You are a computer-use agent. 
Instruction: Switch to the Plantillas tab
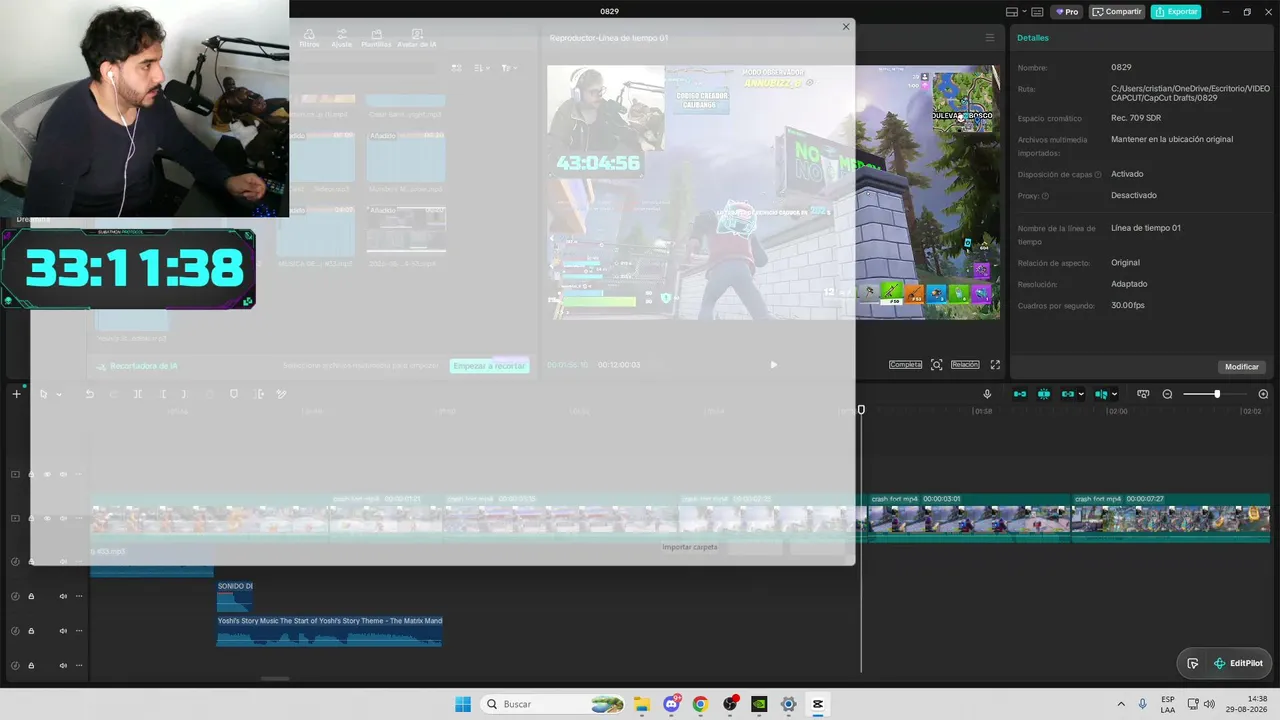point(376,38)
